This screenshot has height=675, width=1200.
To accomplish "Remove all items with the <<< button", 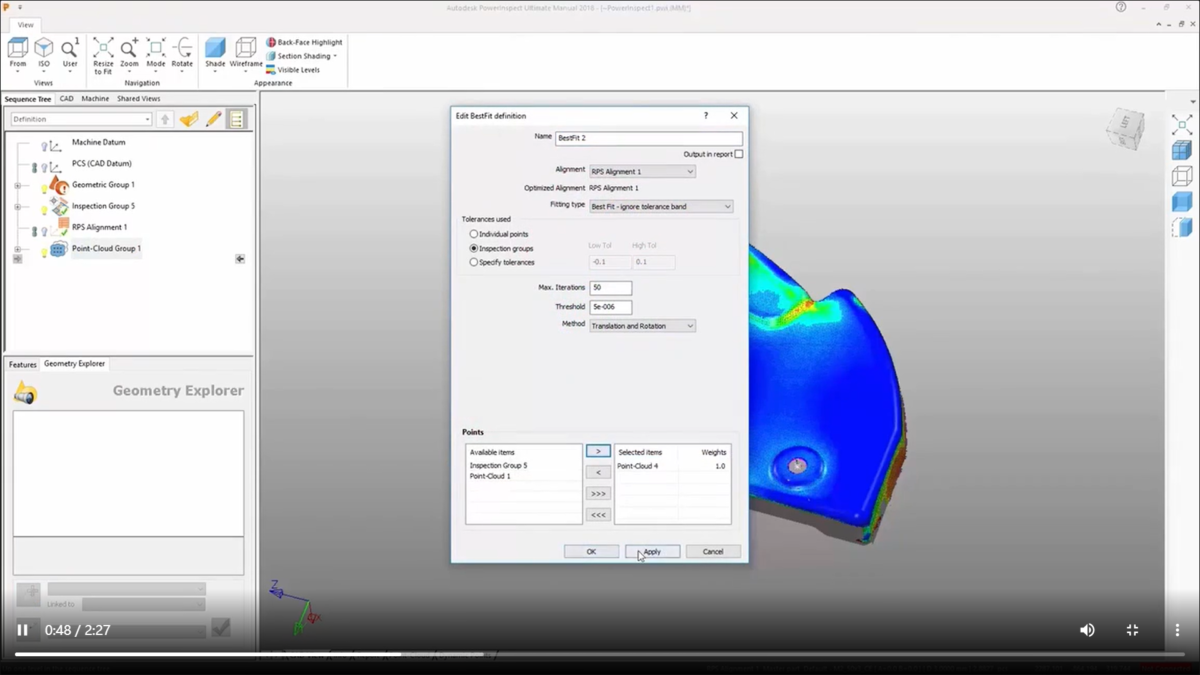I will point(598,515).
